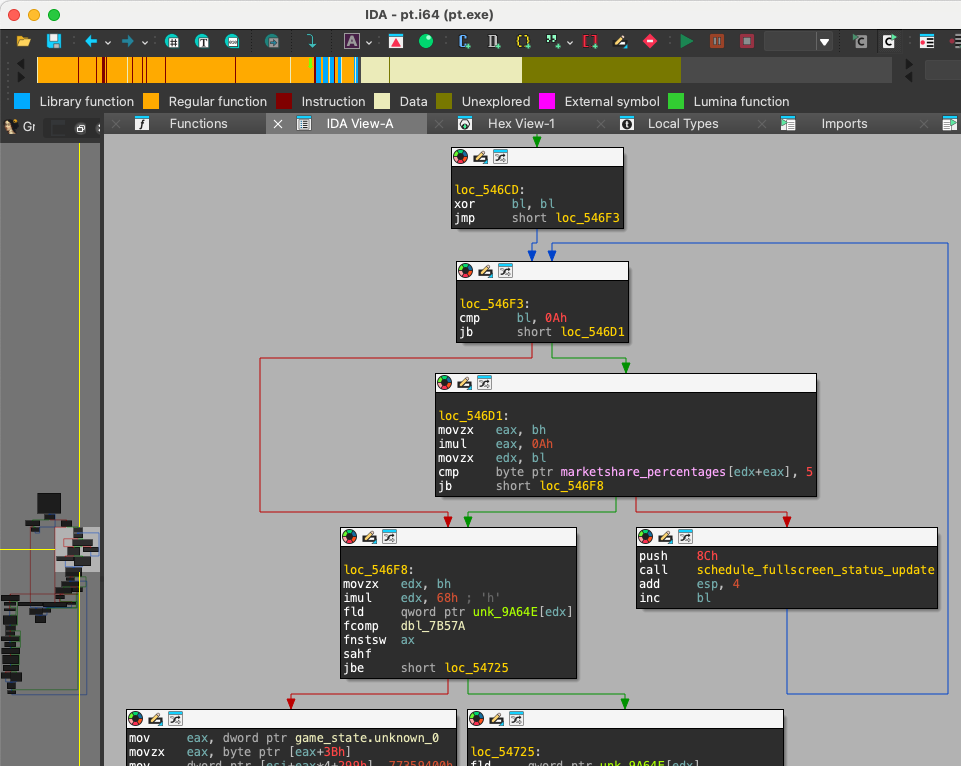Click the grey 'C' pseudocode icon

click(860, 41)
